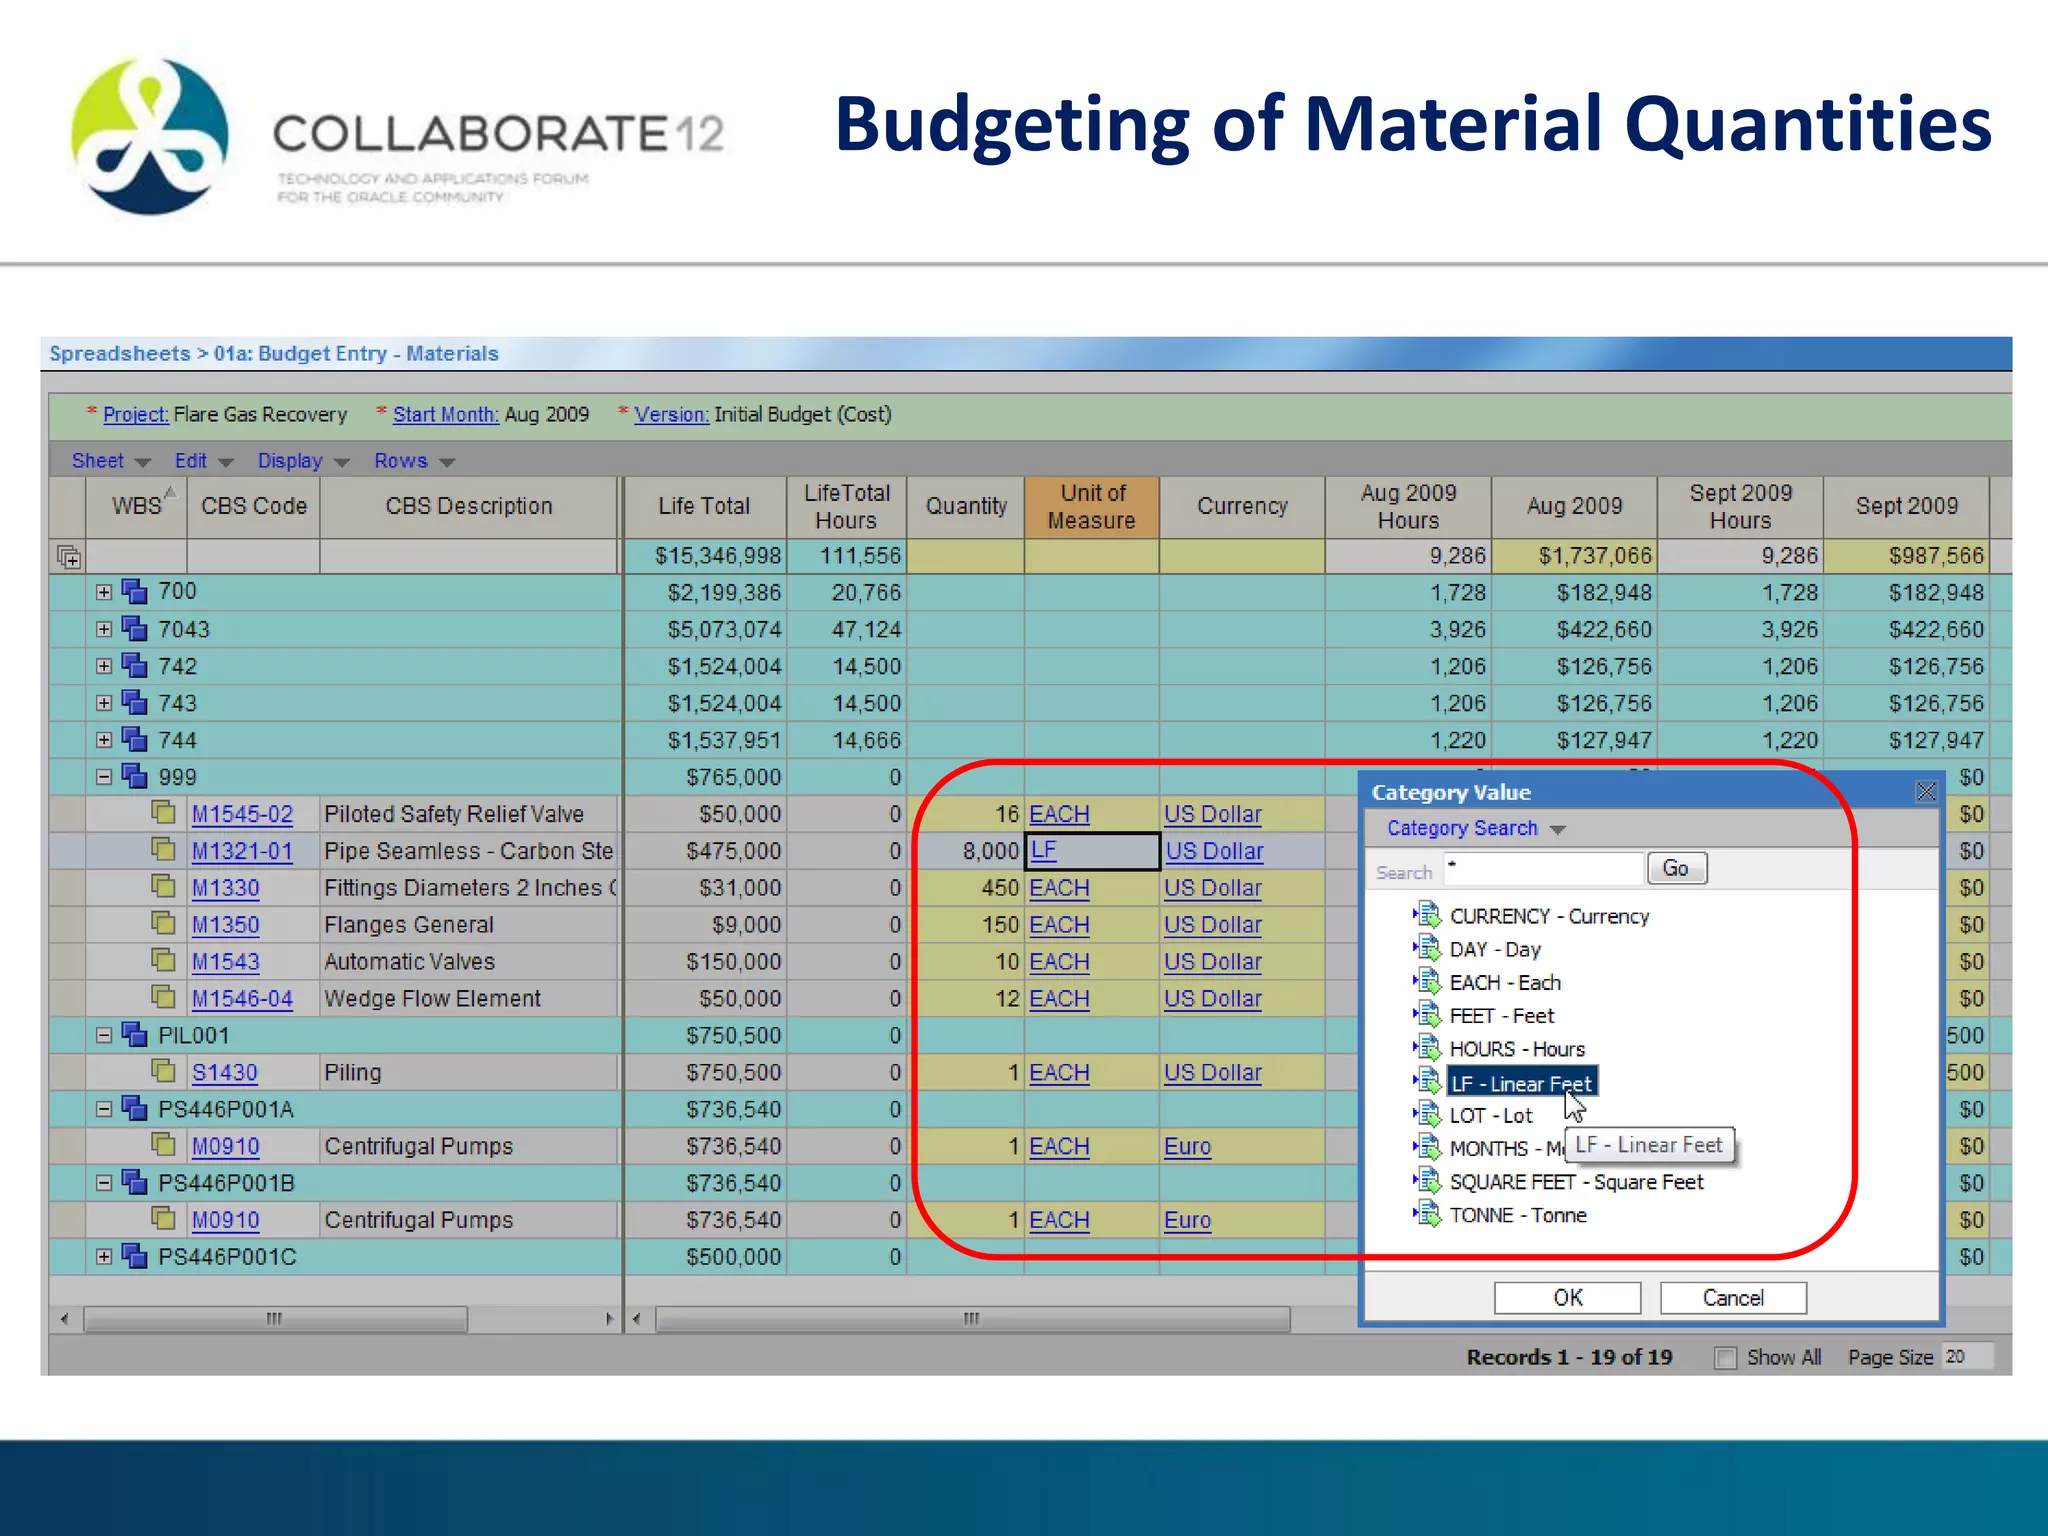2048x1536 pixels.
Task: Click the PIL001 folder icon
Action: coord(134,1035)
